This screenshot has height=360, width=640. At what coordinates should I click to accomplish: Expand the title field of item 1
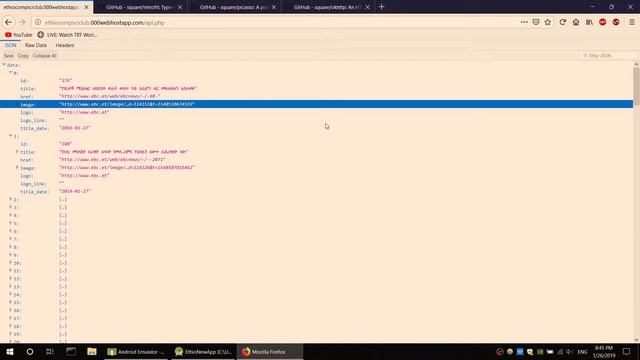click(x=17, y=151)
